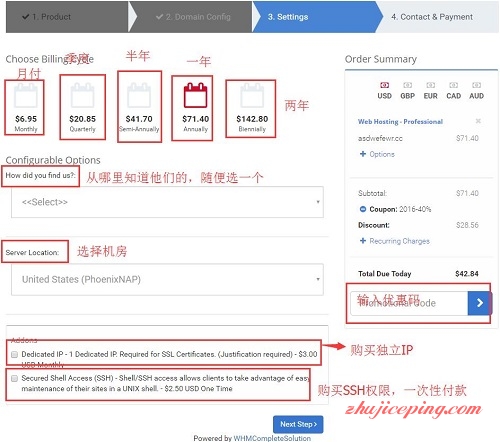Remove Web Hosting - Professional item with x
Image resolution: width=500 pixels, height=442 pixels.
[x=478, y=121]
